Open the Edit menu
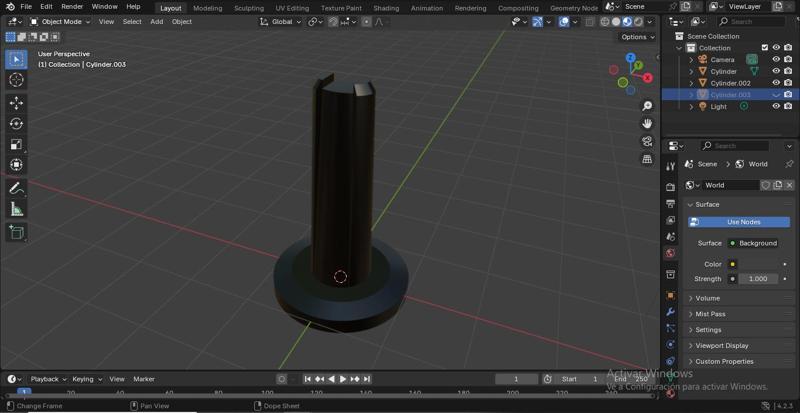 click(x=46, y=7)
